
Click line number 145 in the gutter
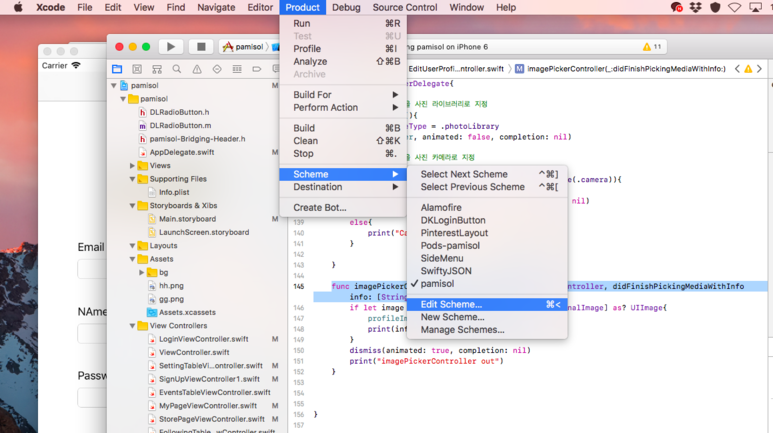299,286
